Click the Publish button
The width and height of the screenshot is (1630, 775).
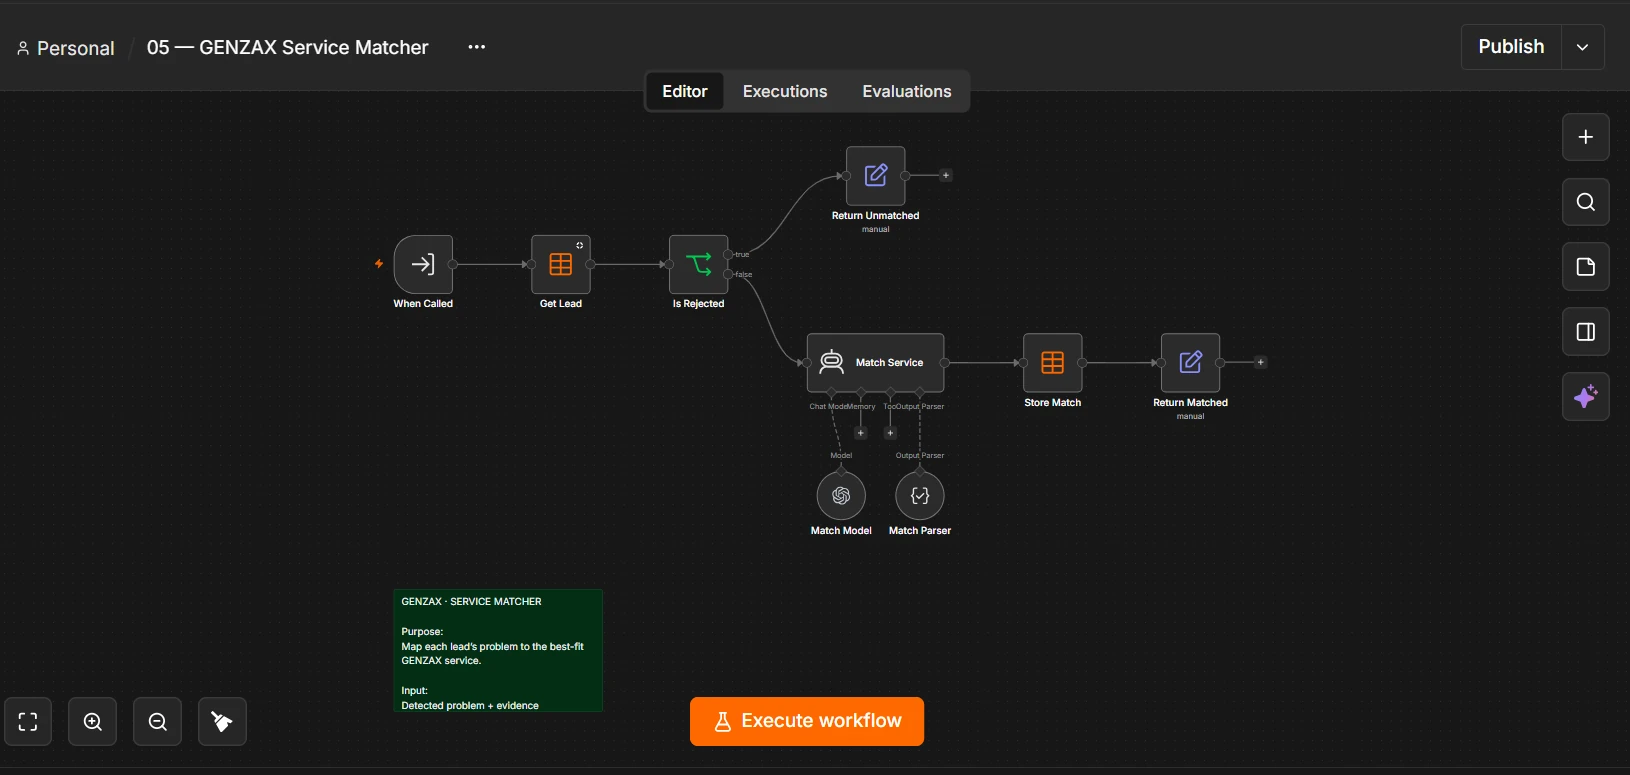click(x=1511, y=47)
